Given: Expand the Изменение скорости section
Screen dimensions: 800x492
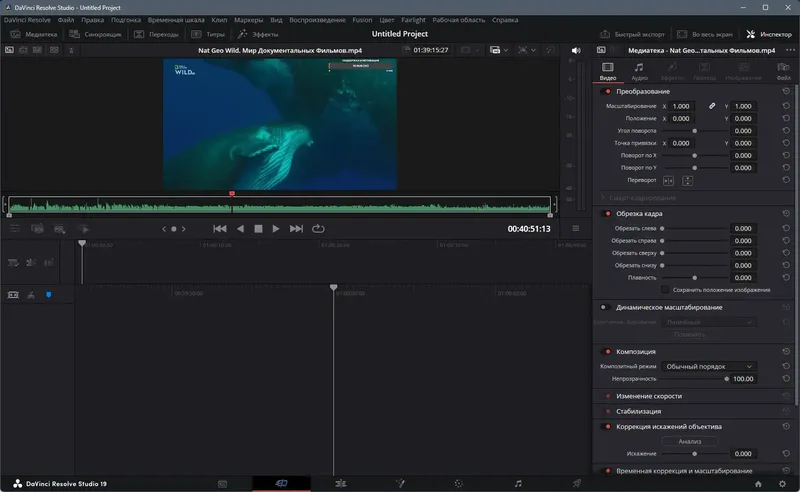Looking at the screenshot, I should 651,397.
